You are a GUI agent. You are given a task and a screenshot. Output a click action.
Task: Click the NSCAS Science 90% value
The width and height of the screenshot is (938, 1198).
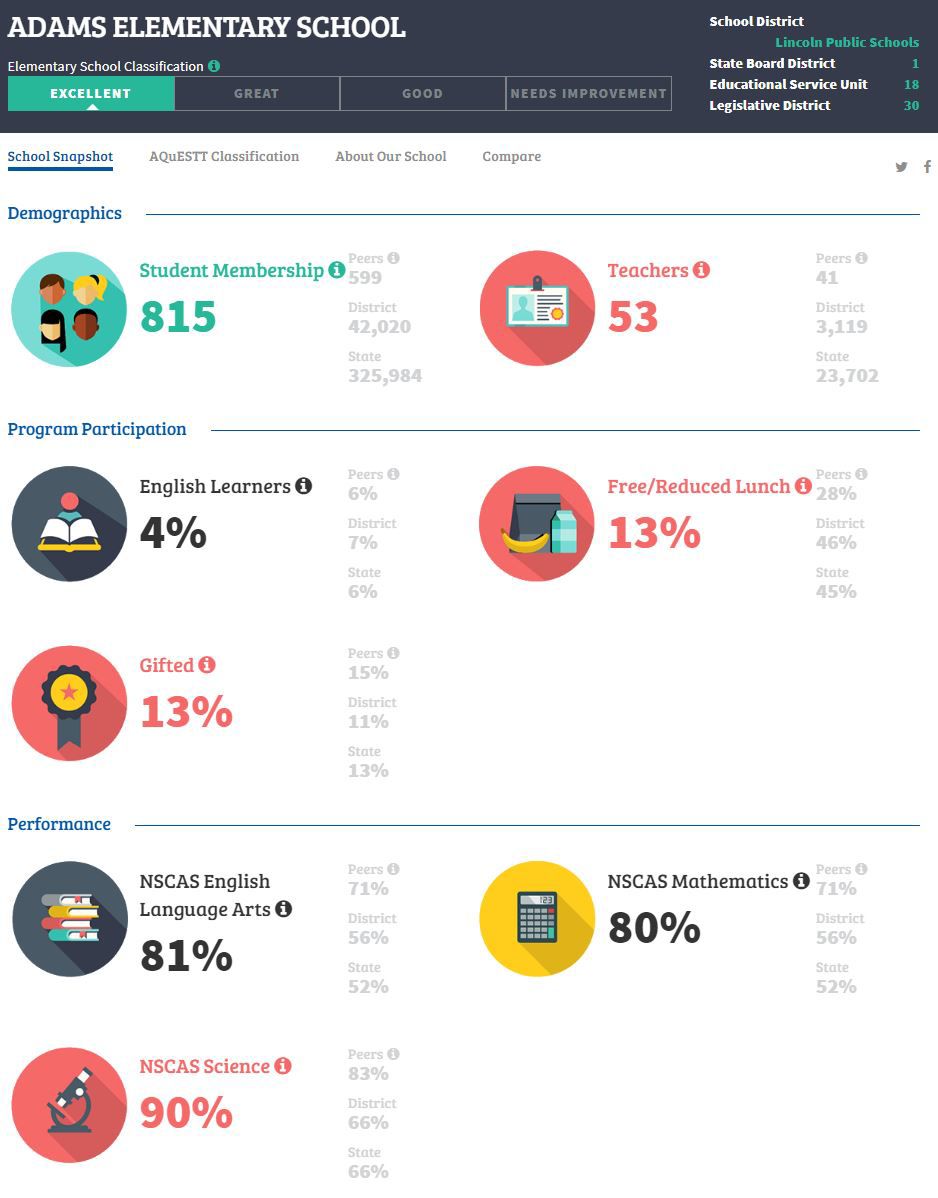click(186, 1112)
